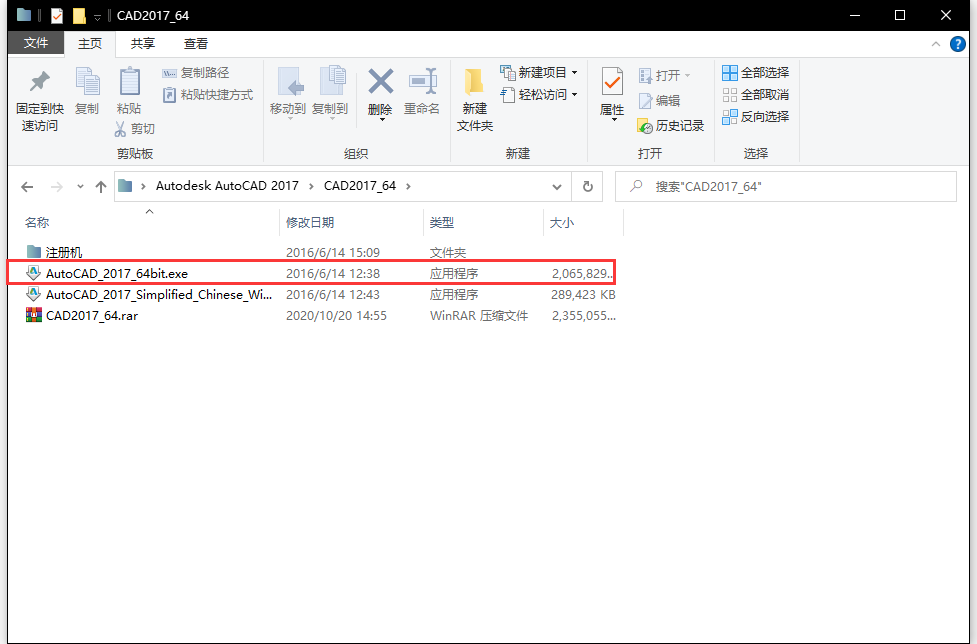977x644 pixels.
Task: Click the 重命名 rename icon
Action: click(422, 82)
